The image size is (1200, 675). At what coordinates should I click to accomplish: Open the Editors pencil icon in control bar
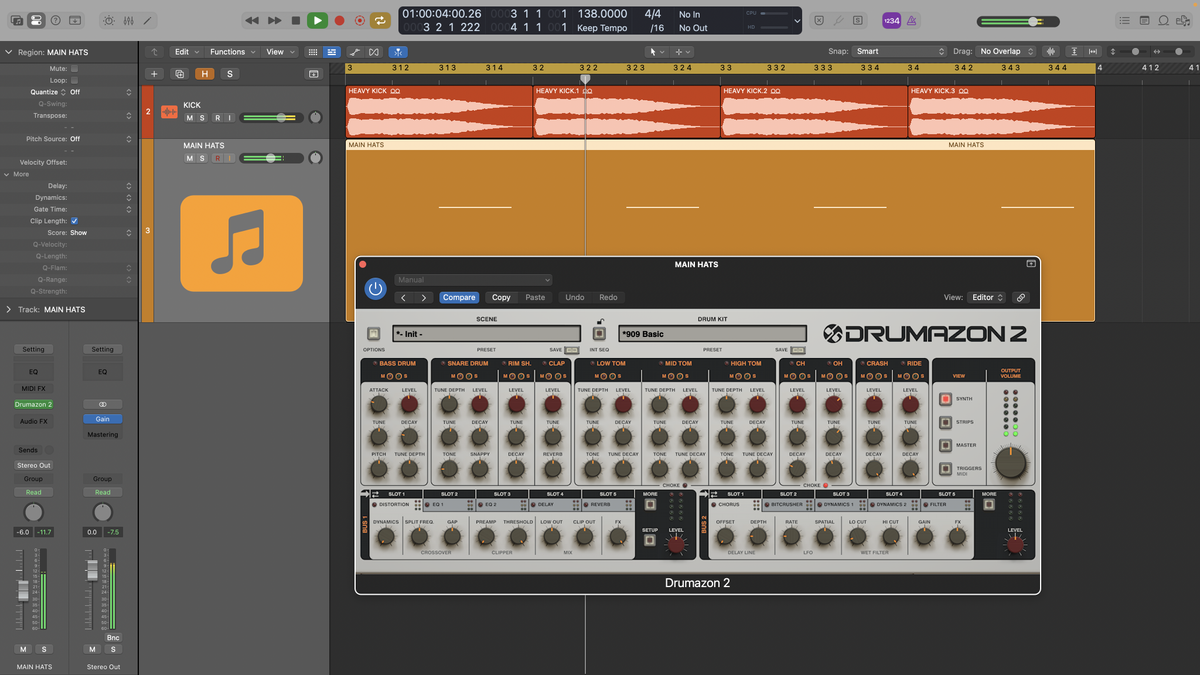(x=148, y=20)
